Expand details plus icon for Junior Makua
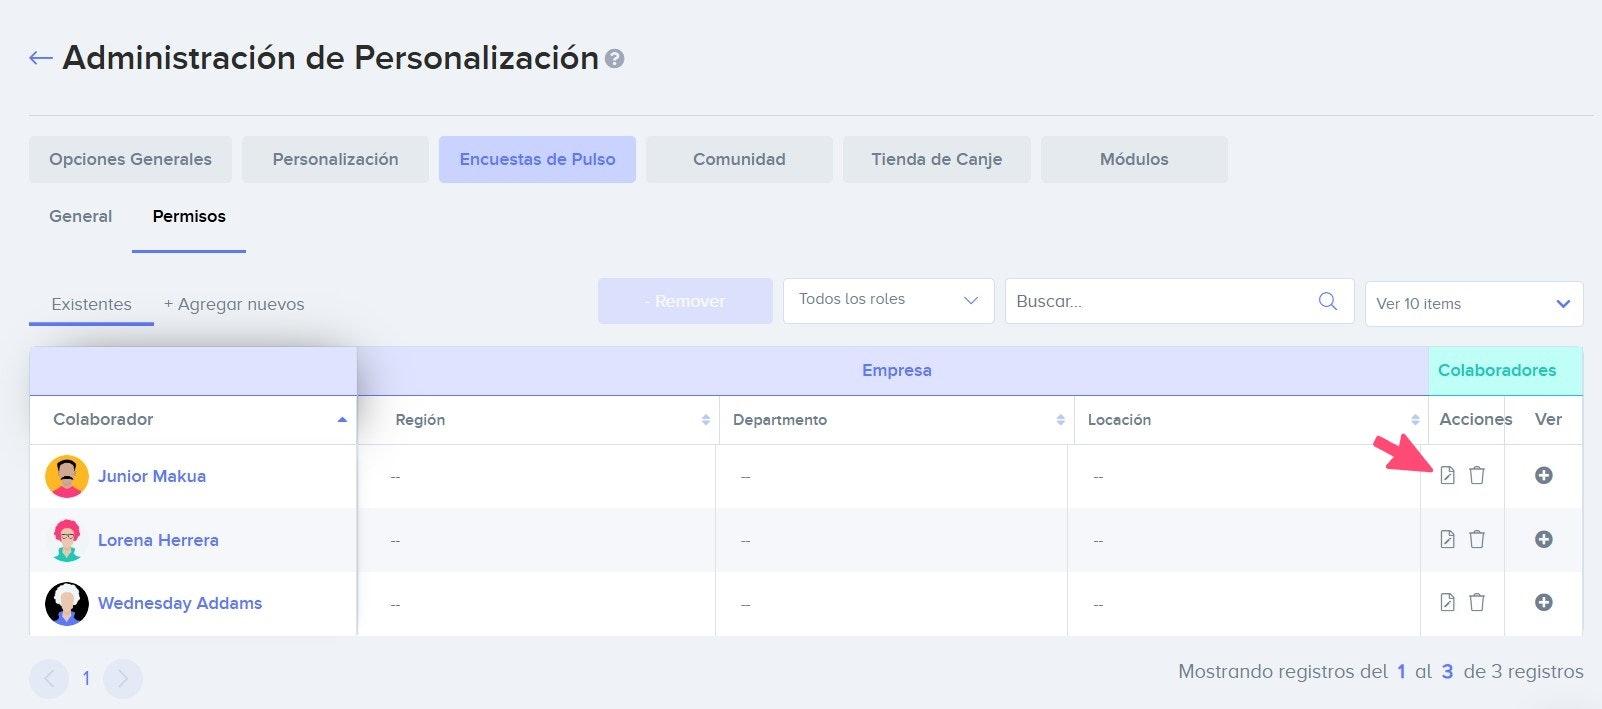Image resolution: width=1602 pixels, height=709 pixels. tap(1544, 475)
